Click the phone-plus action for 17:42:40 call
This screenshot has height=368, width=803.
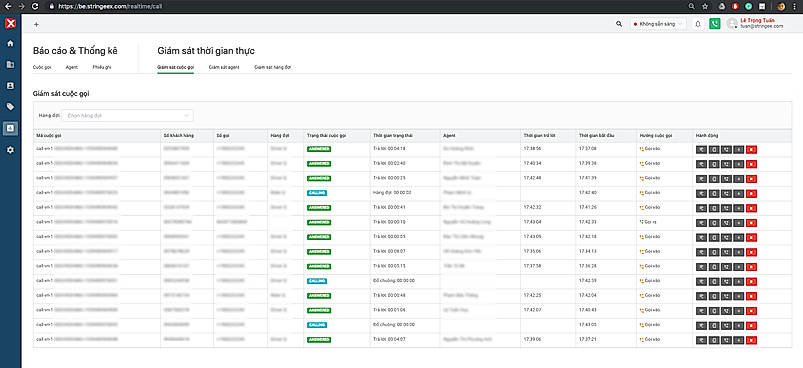click(x=726, y=193)
